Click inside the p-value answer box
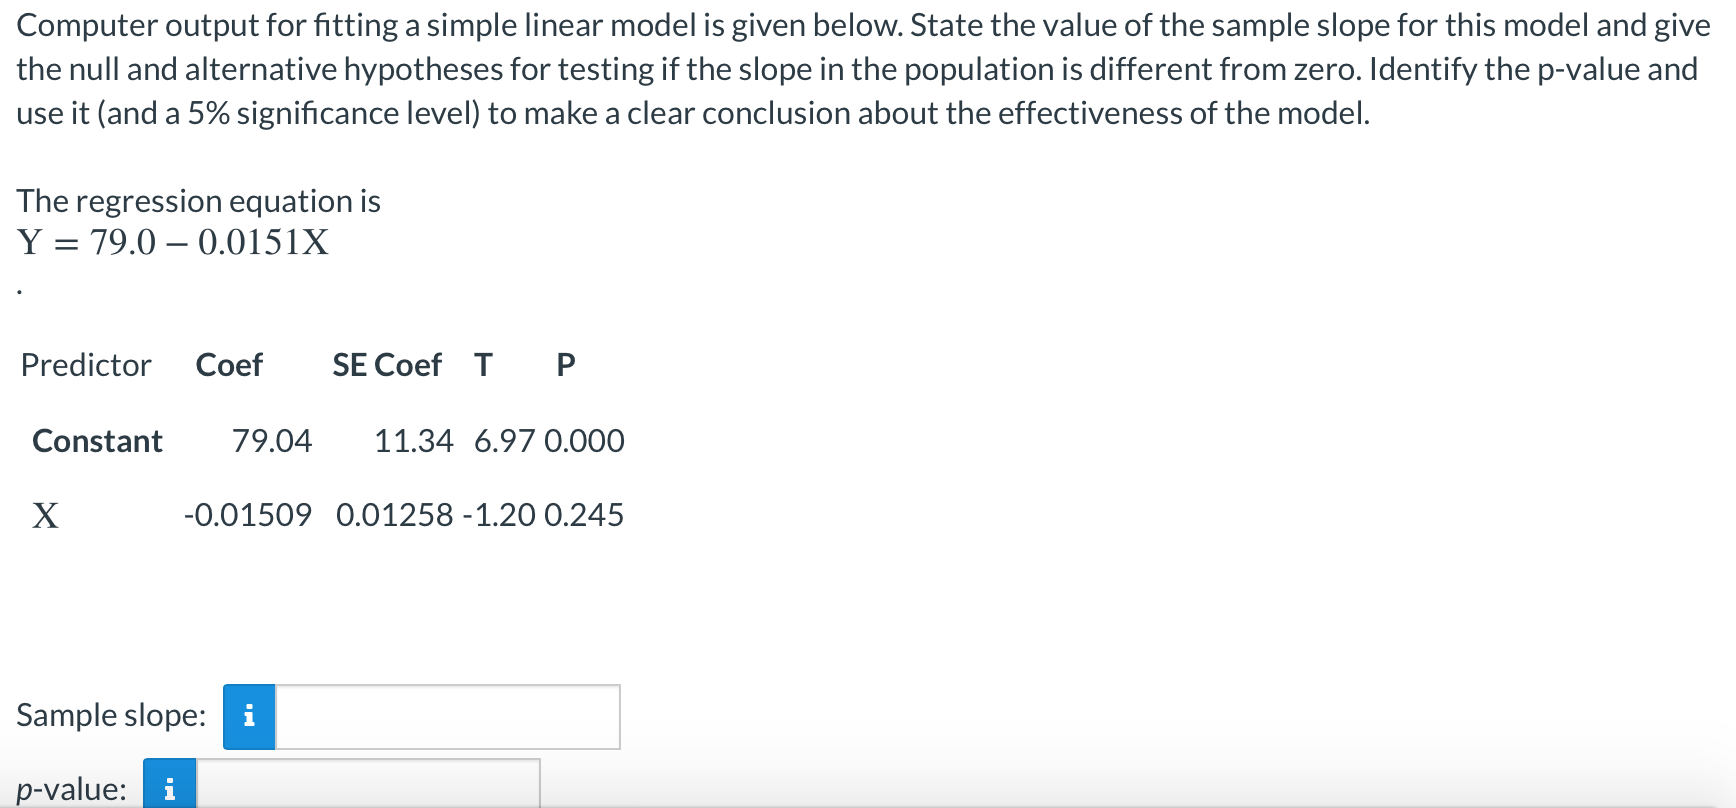This screenshot has width=1736, height=808. tap(370, 789)
